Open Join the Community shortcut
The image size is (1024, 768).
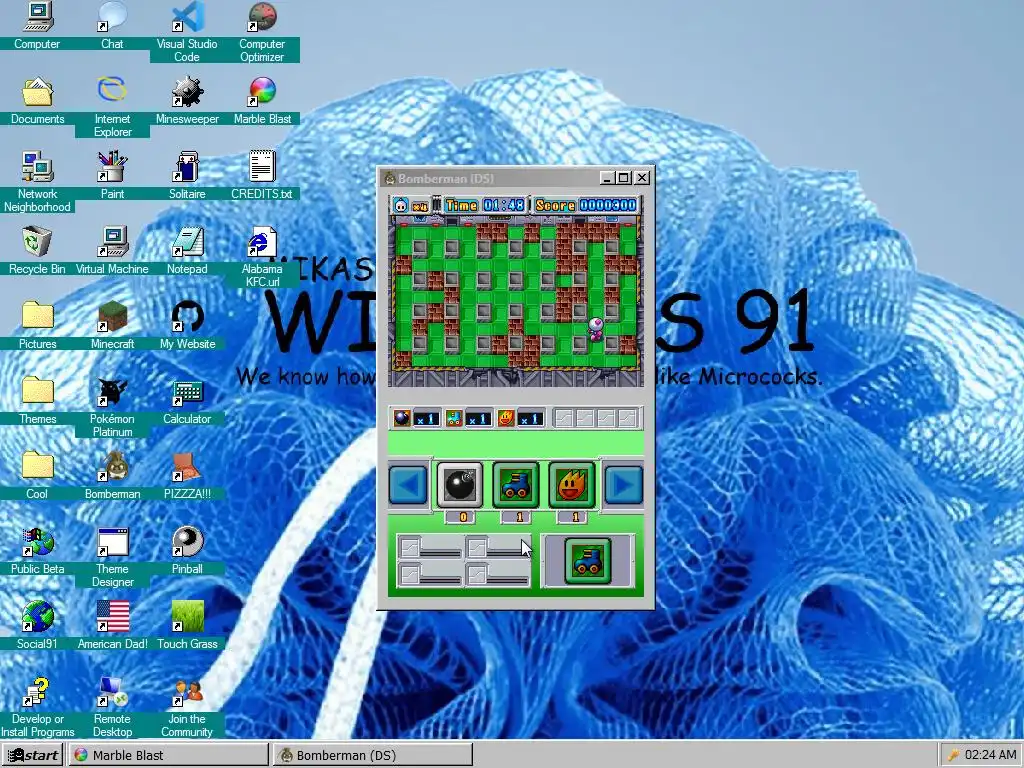187,707
